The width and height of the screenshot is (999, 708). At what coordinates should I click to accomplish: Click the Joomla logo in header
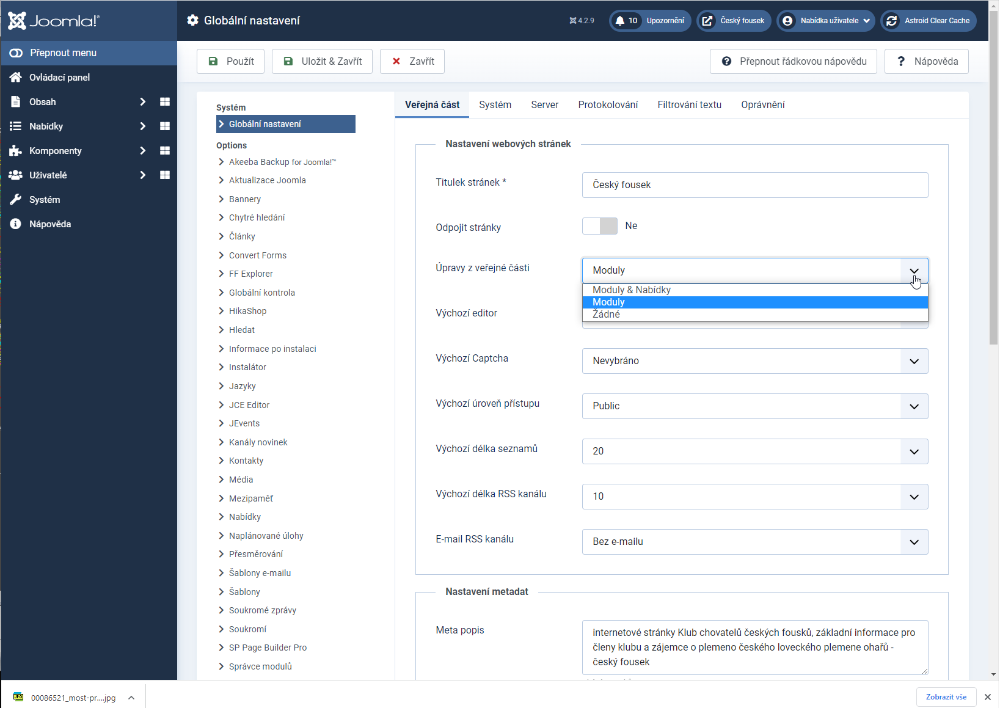click(54, 20)
